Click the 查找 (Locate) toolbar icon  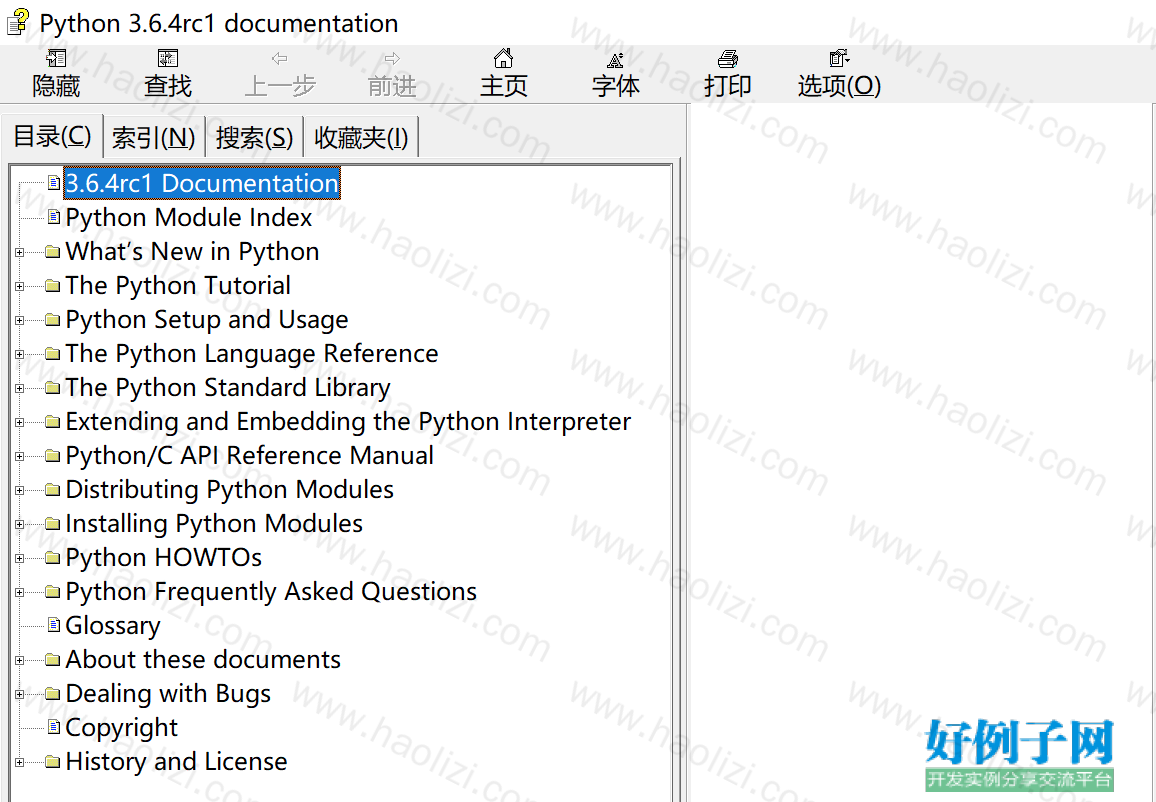(x=168, y=58)
